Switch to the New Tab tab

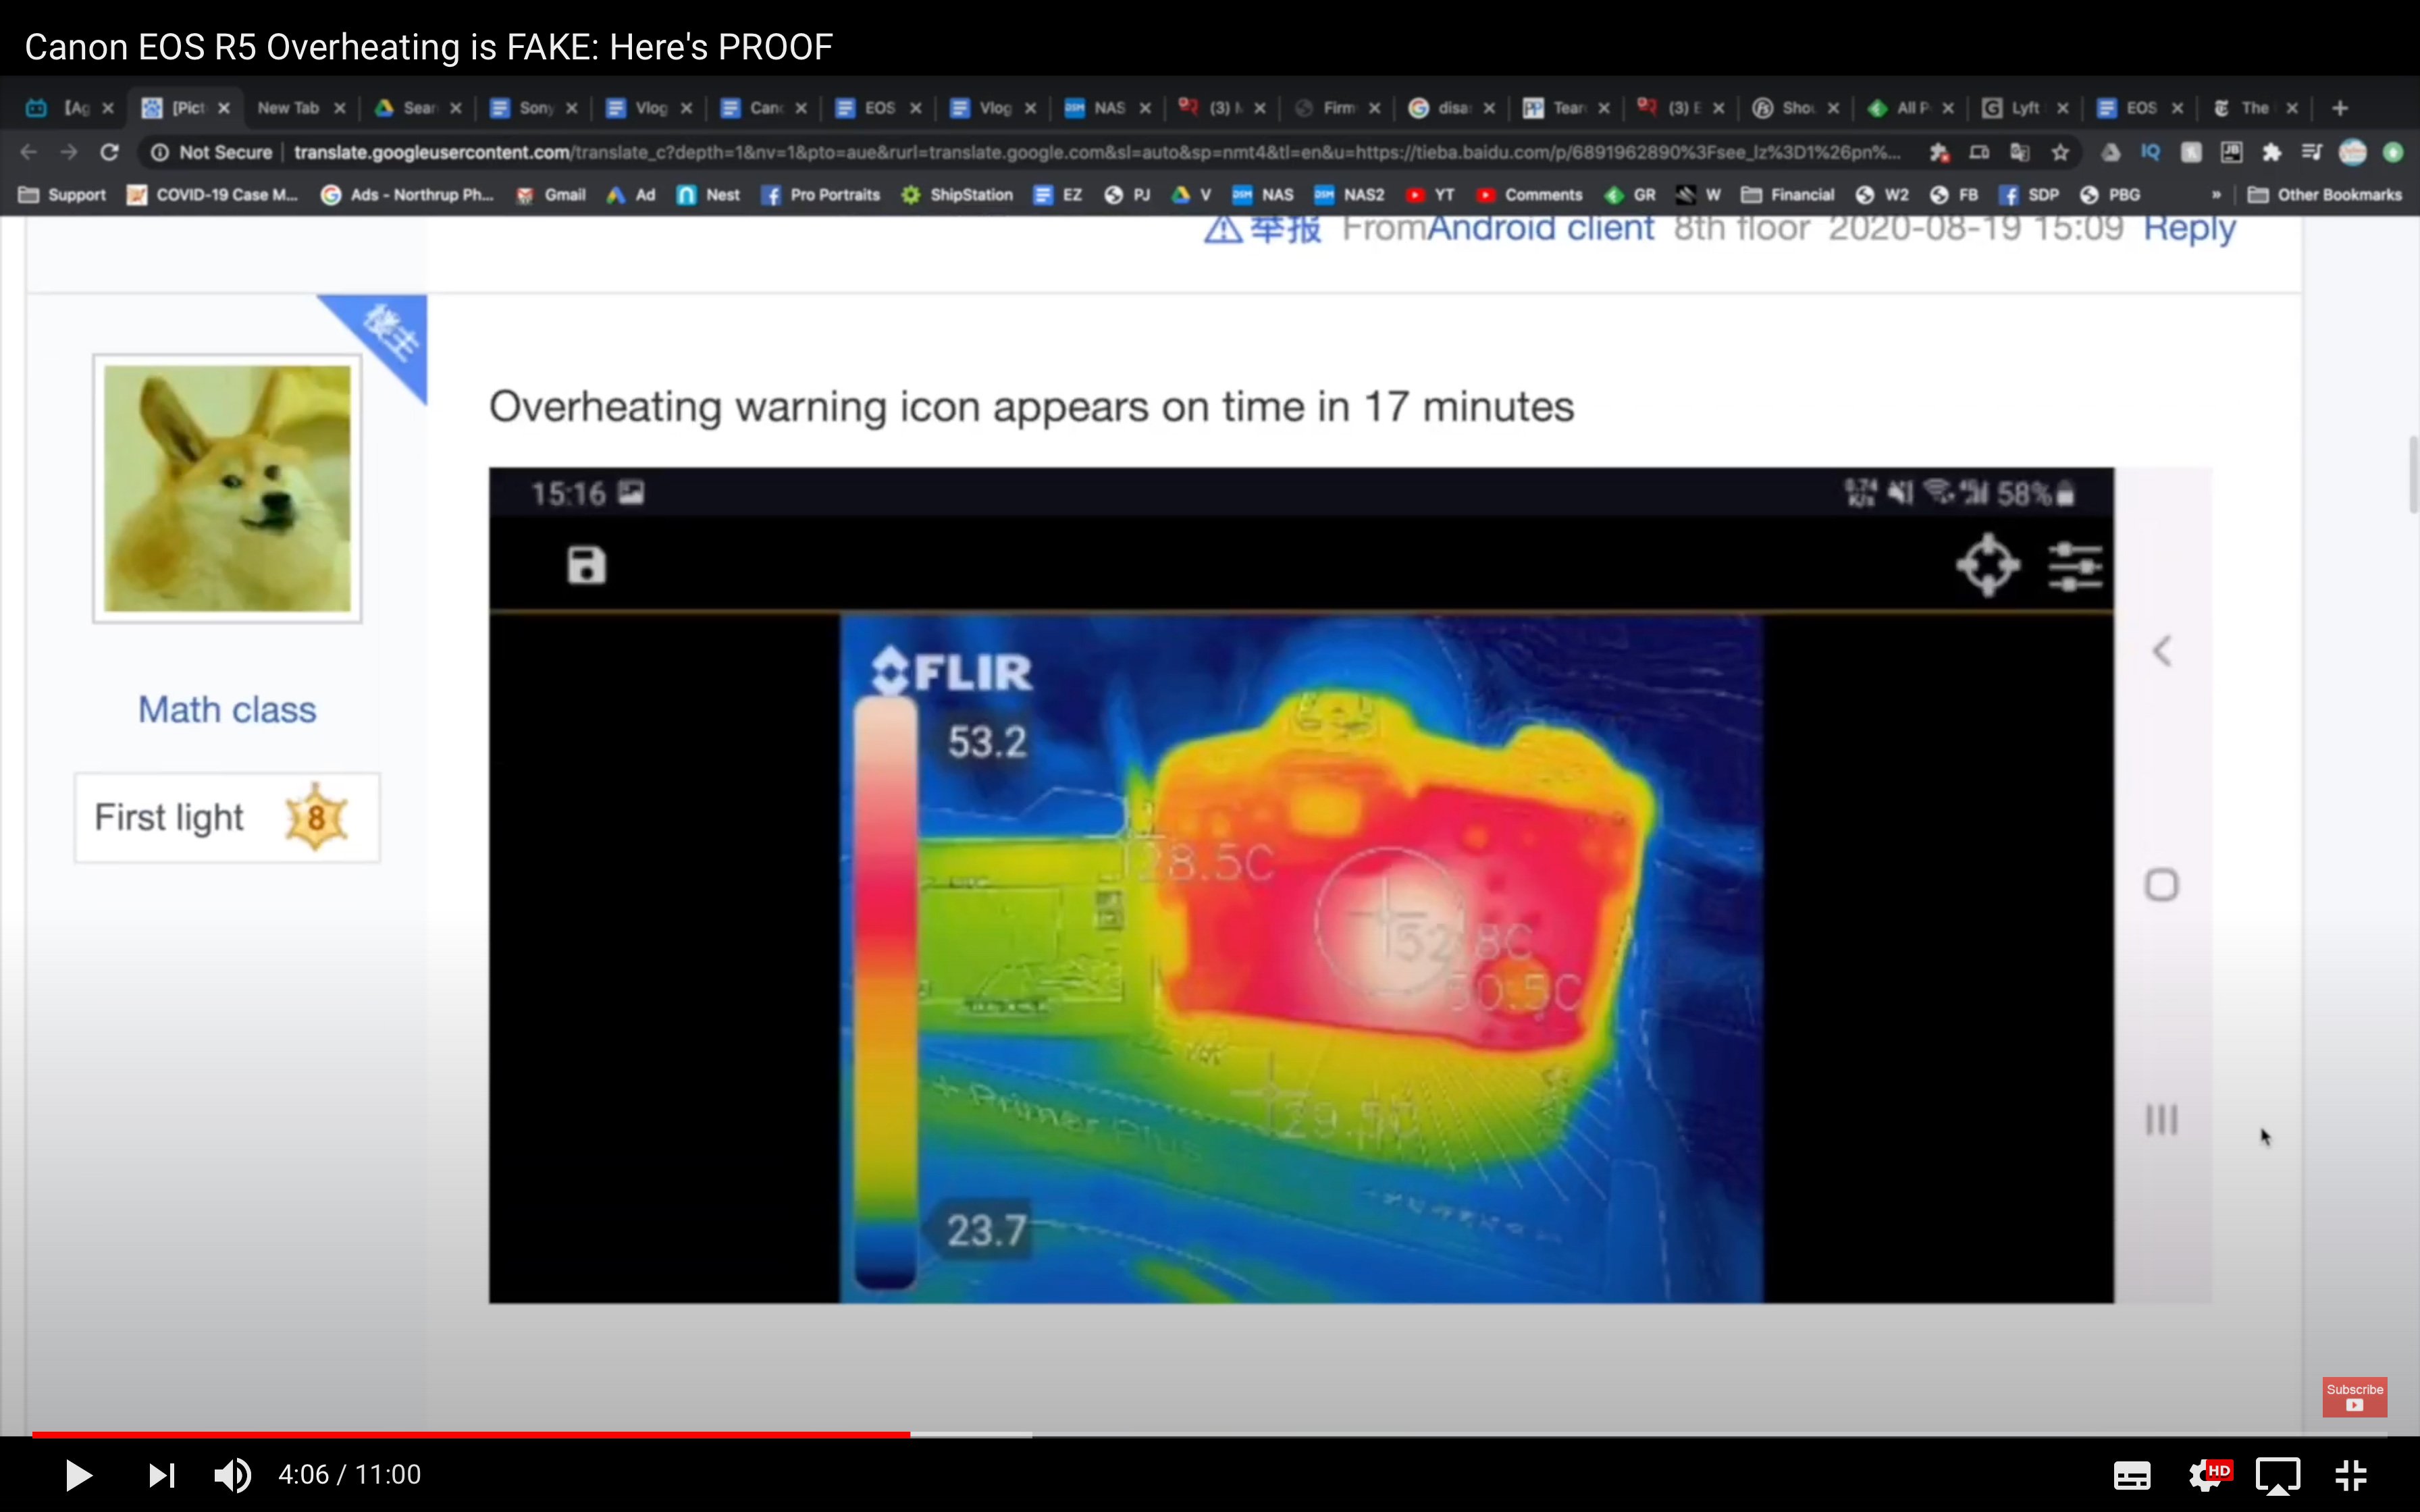coord(288,108)
